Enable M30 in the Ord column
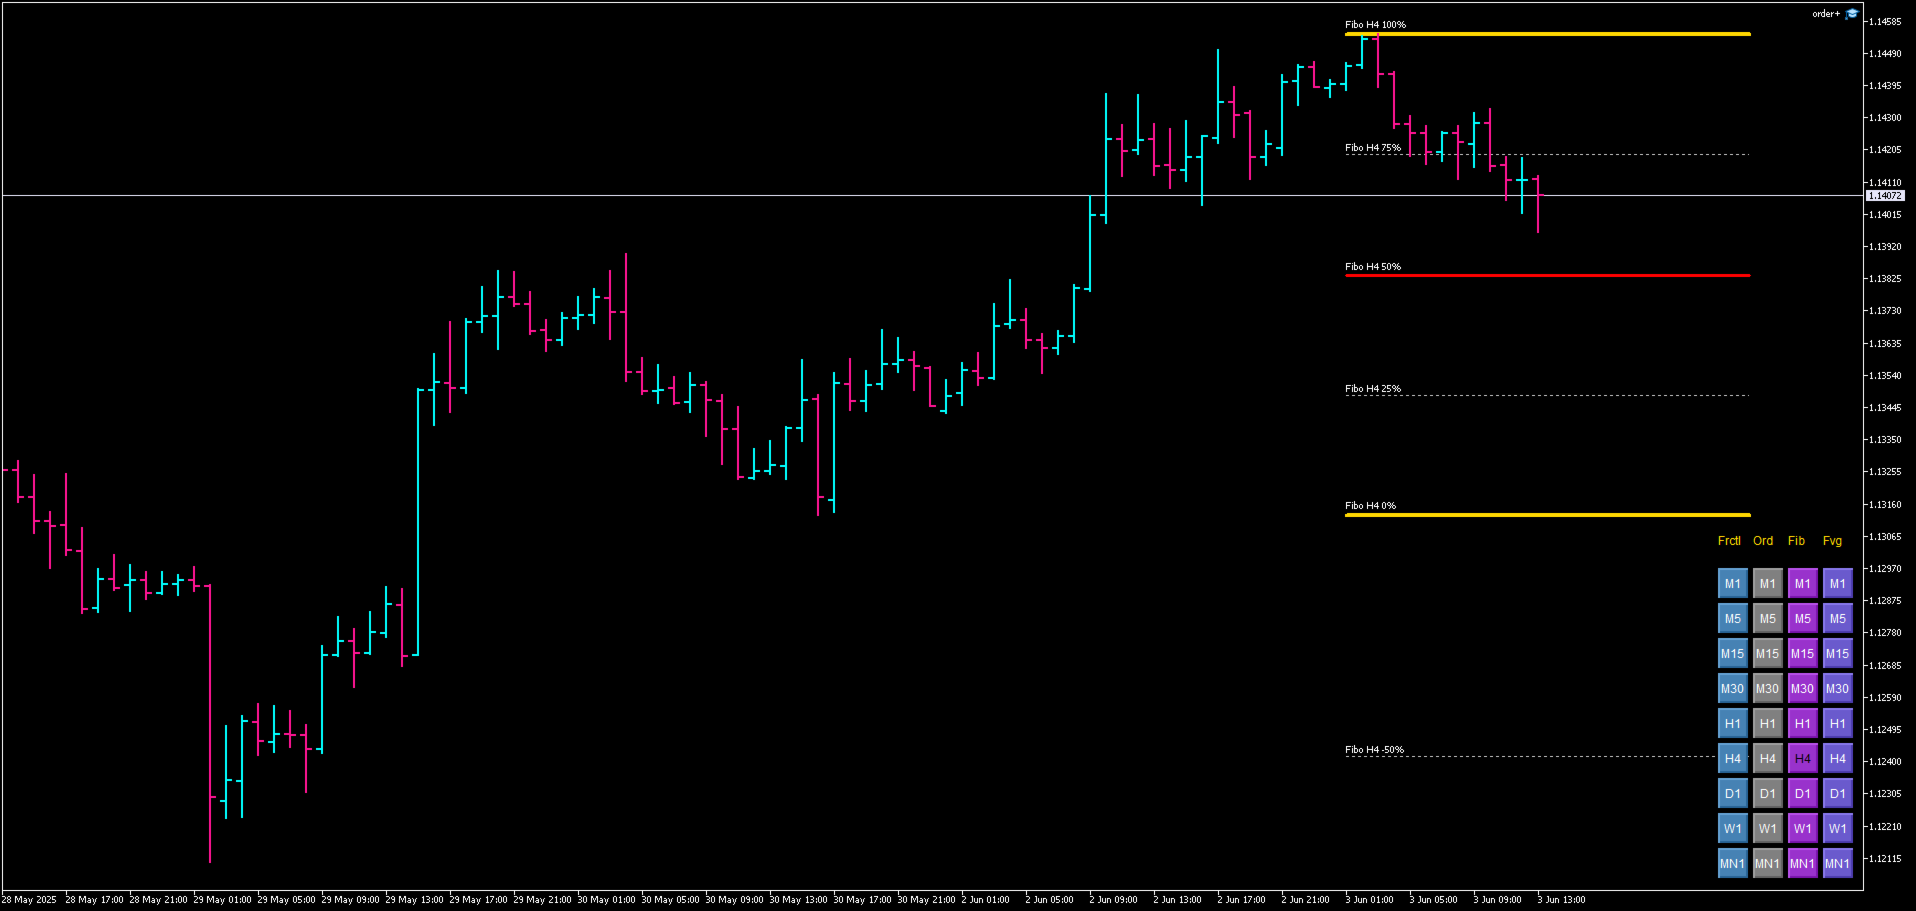Screen dimensions: 1916x911 pyautogui.click(x=1767, y=689)
